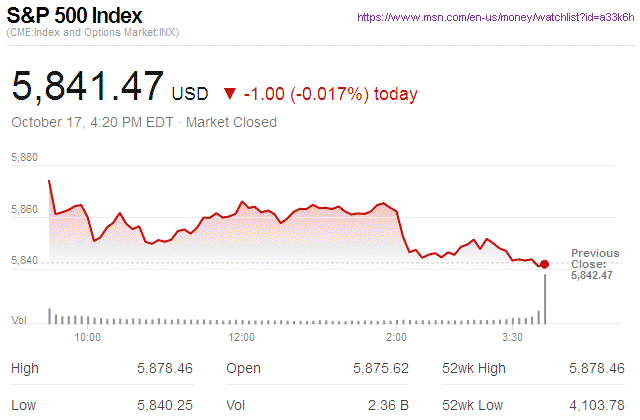Select the 12:00 time axis label
This screenshot has height=420, width=640.
coord(242,337)
